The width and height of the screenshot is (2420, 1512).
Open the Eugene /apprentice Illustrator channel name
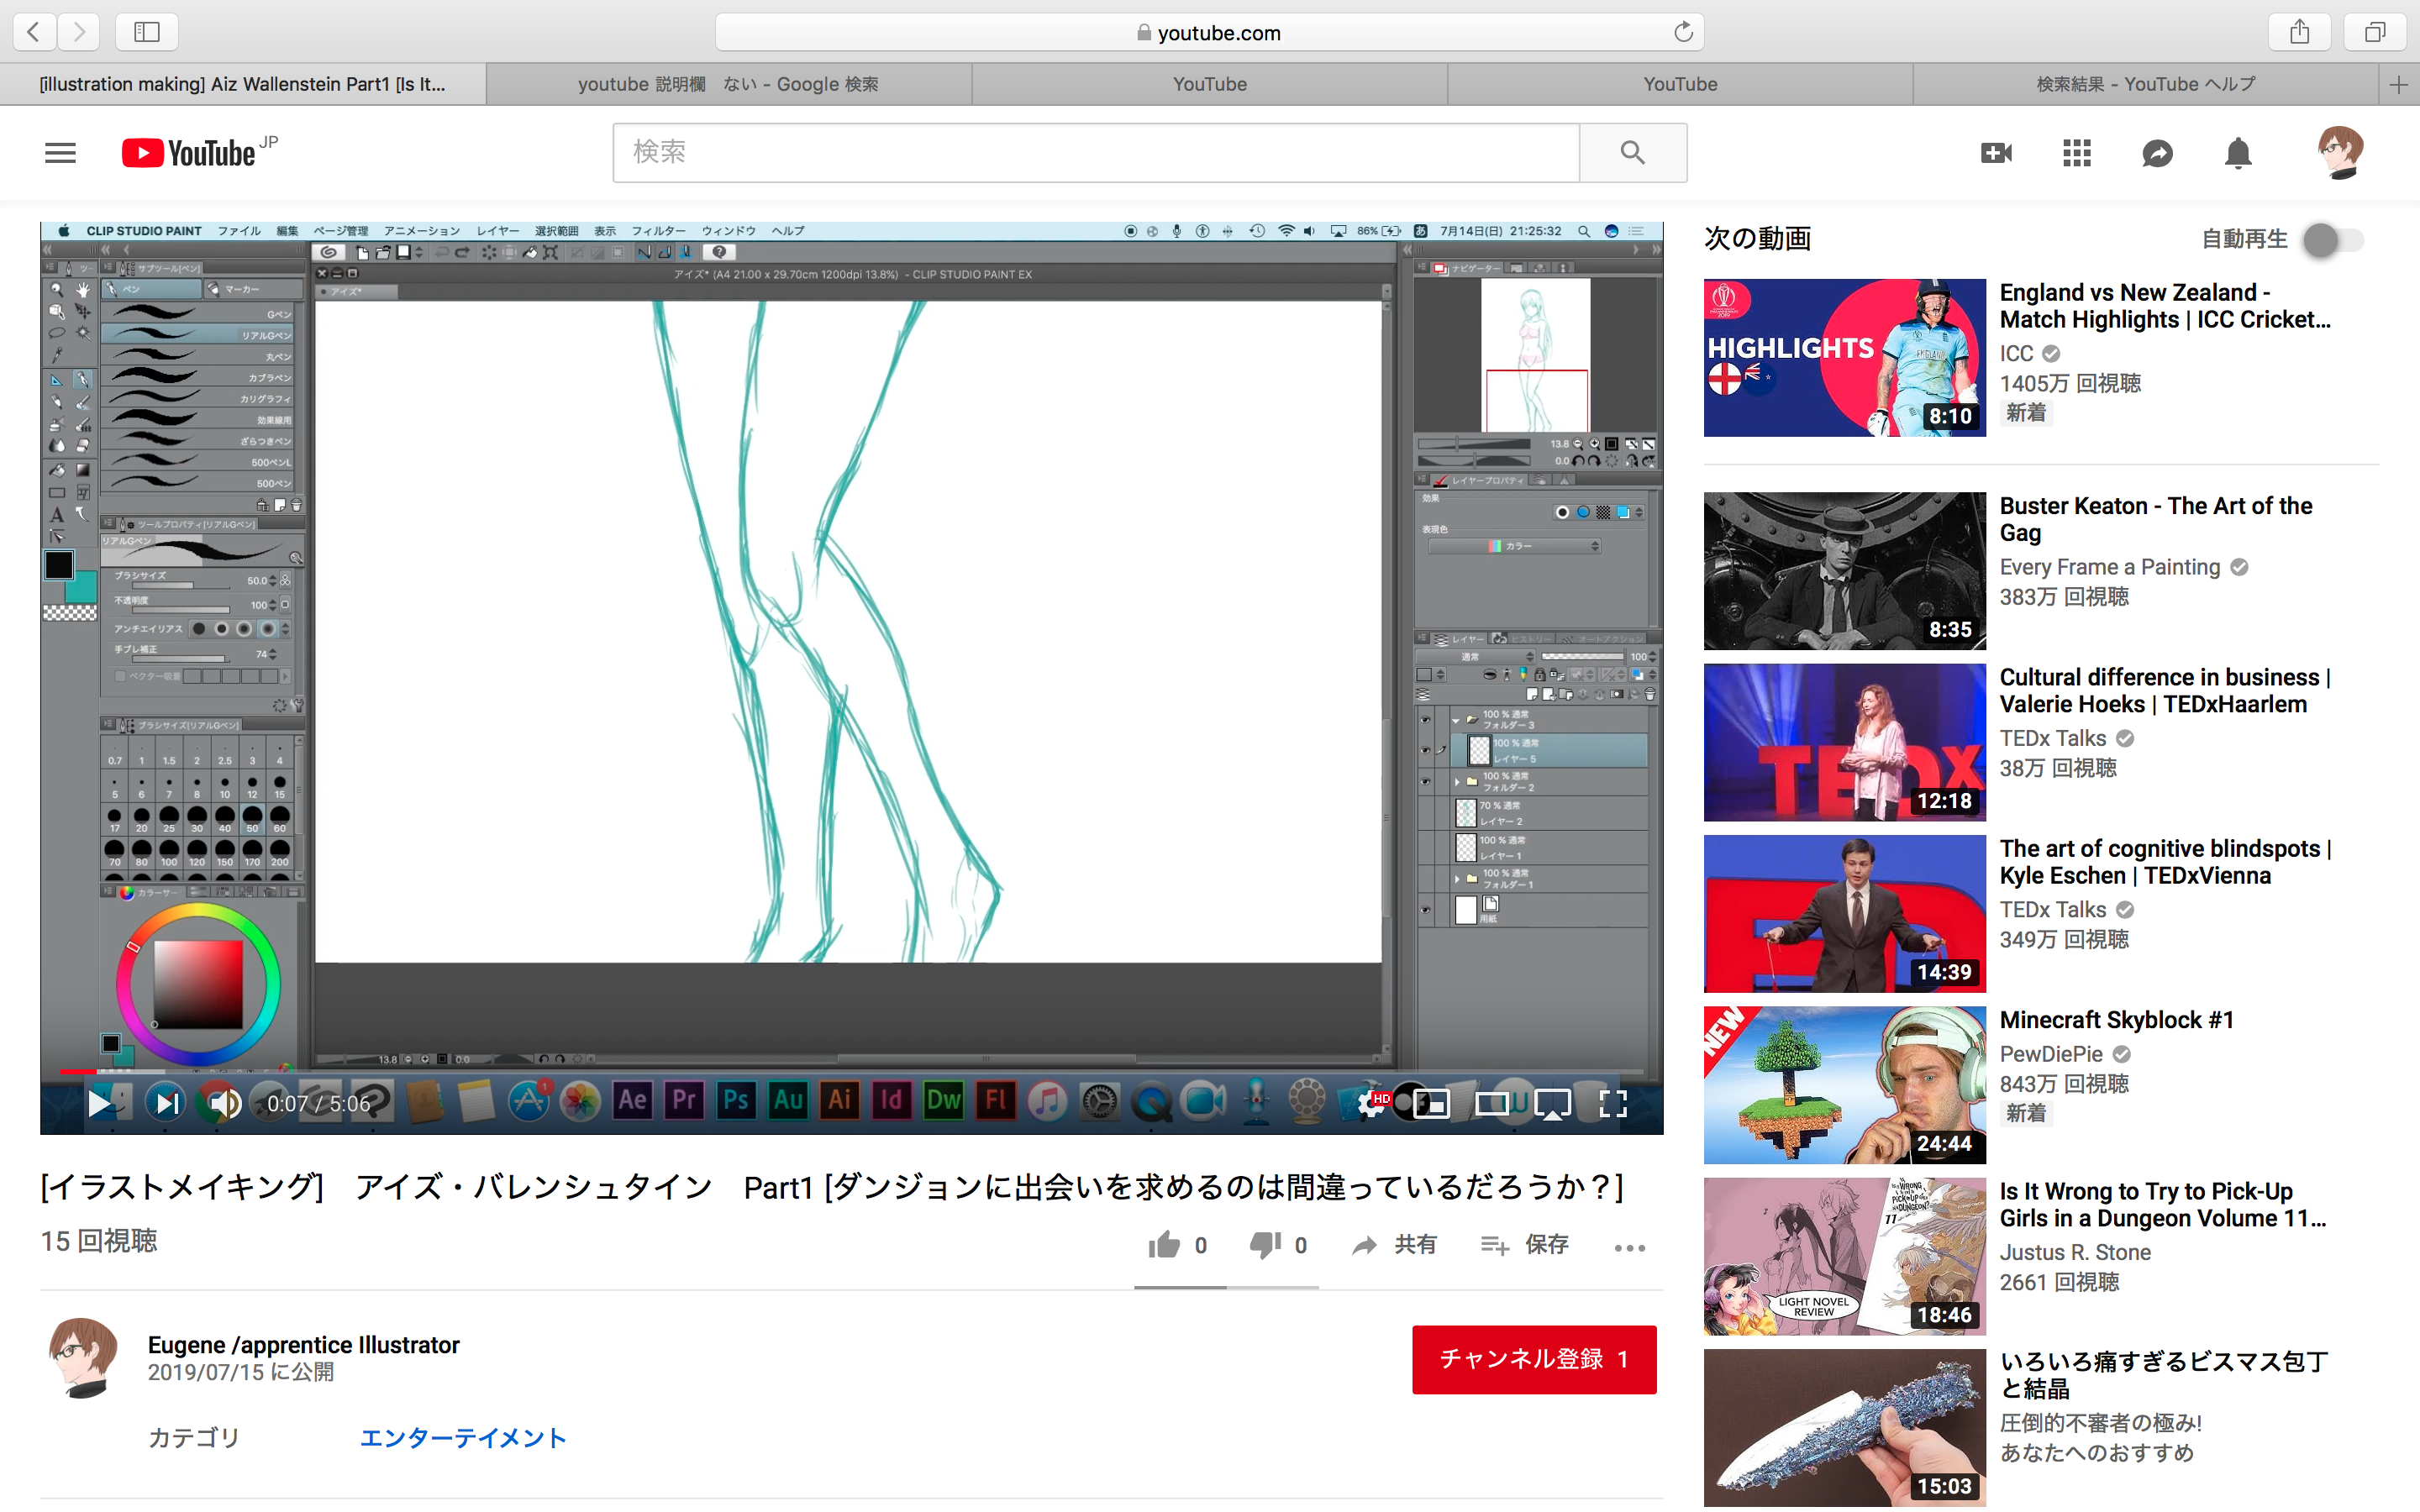point(304,1345)
